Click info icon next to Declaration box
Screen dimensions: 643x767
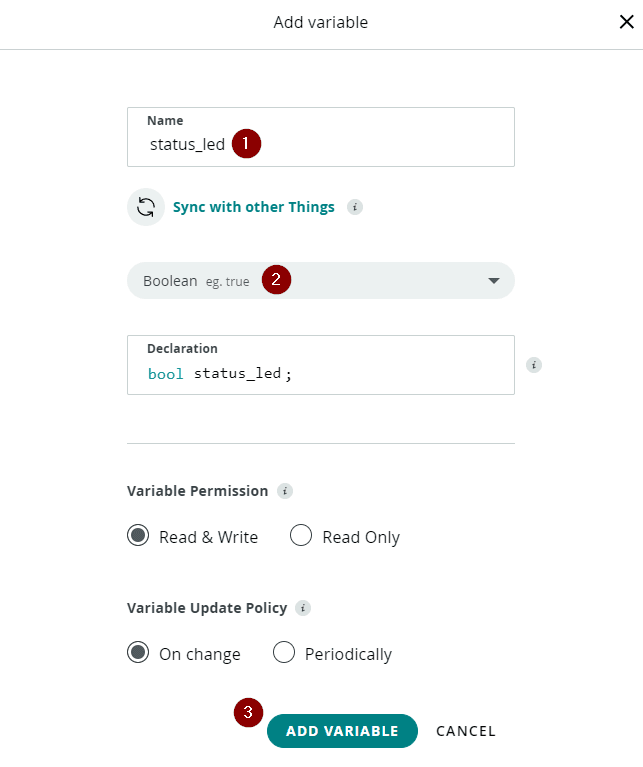[x=534, y=365]
